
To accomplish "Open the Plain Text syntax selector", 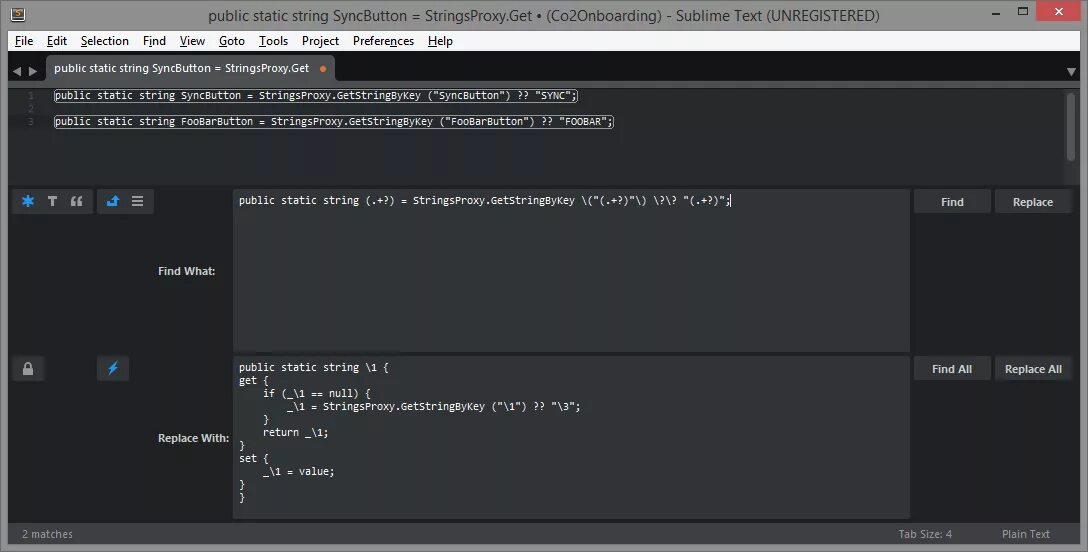I will click(x=1026, y=534).
